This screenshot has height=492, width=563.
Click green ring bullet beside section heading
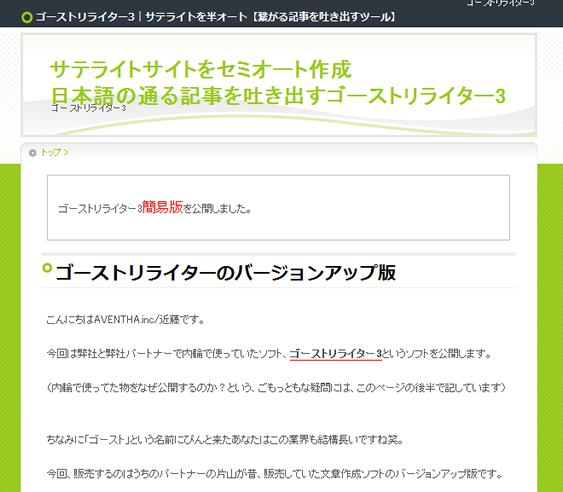click(47, 268)
